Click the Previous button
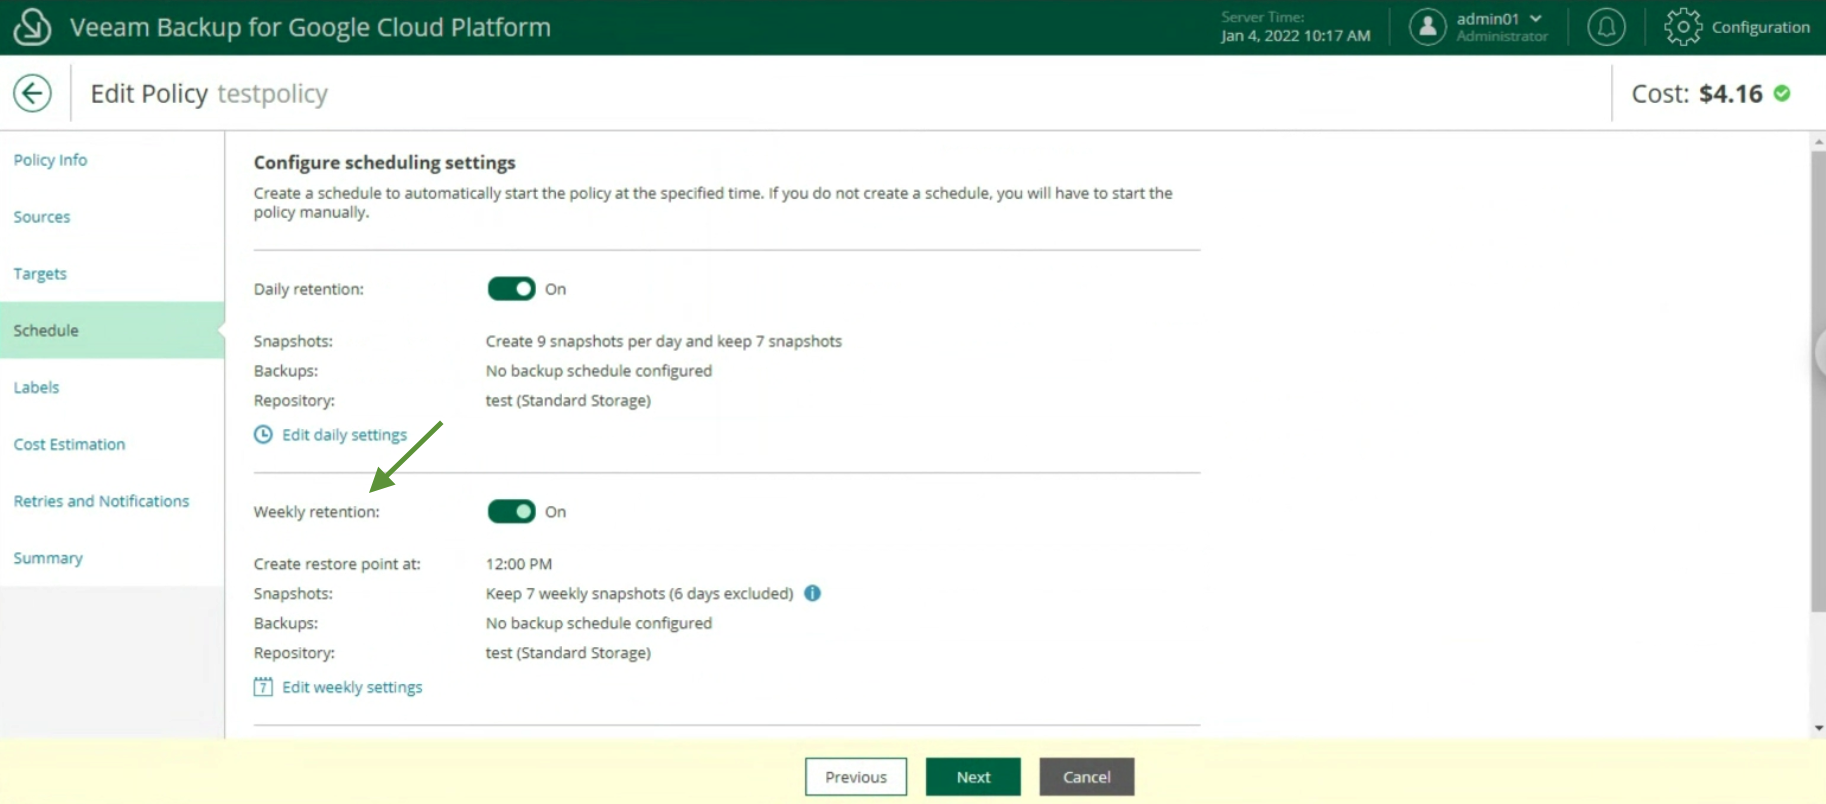The height and width of the screenshot is (804, 1826). 856,777
